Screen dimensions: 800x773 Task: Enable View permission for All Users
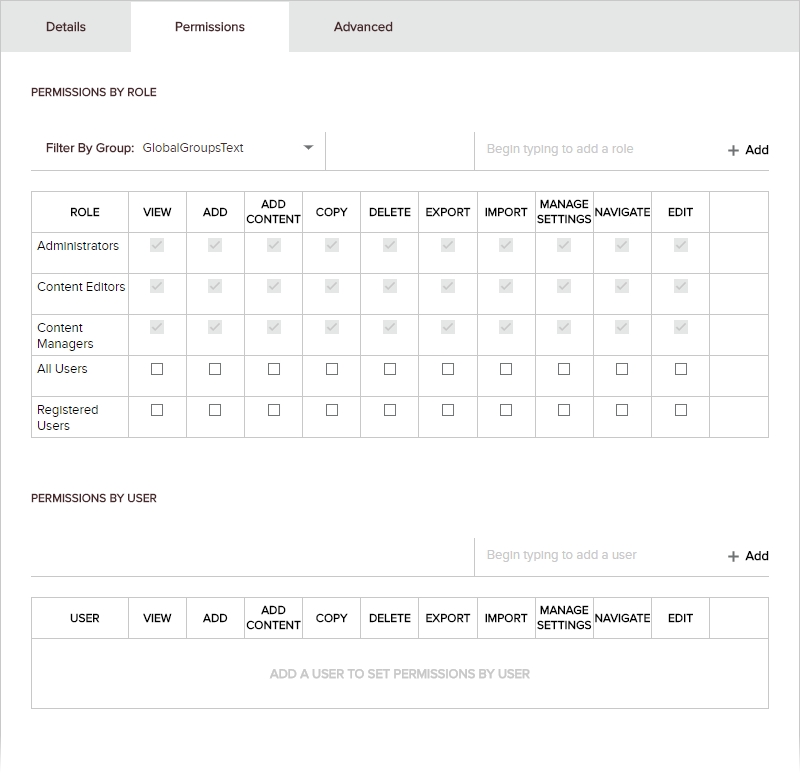157,369
